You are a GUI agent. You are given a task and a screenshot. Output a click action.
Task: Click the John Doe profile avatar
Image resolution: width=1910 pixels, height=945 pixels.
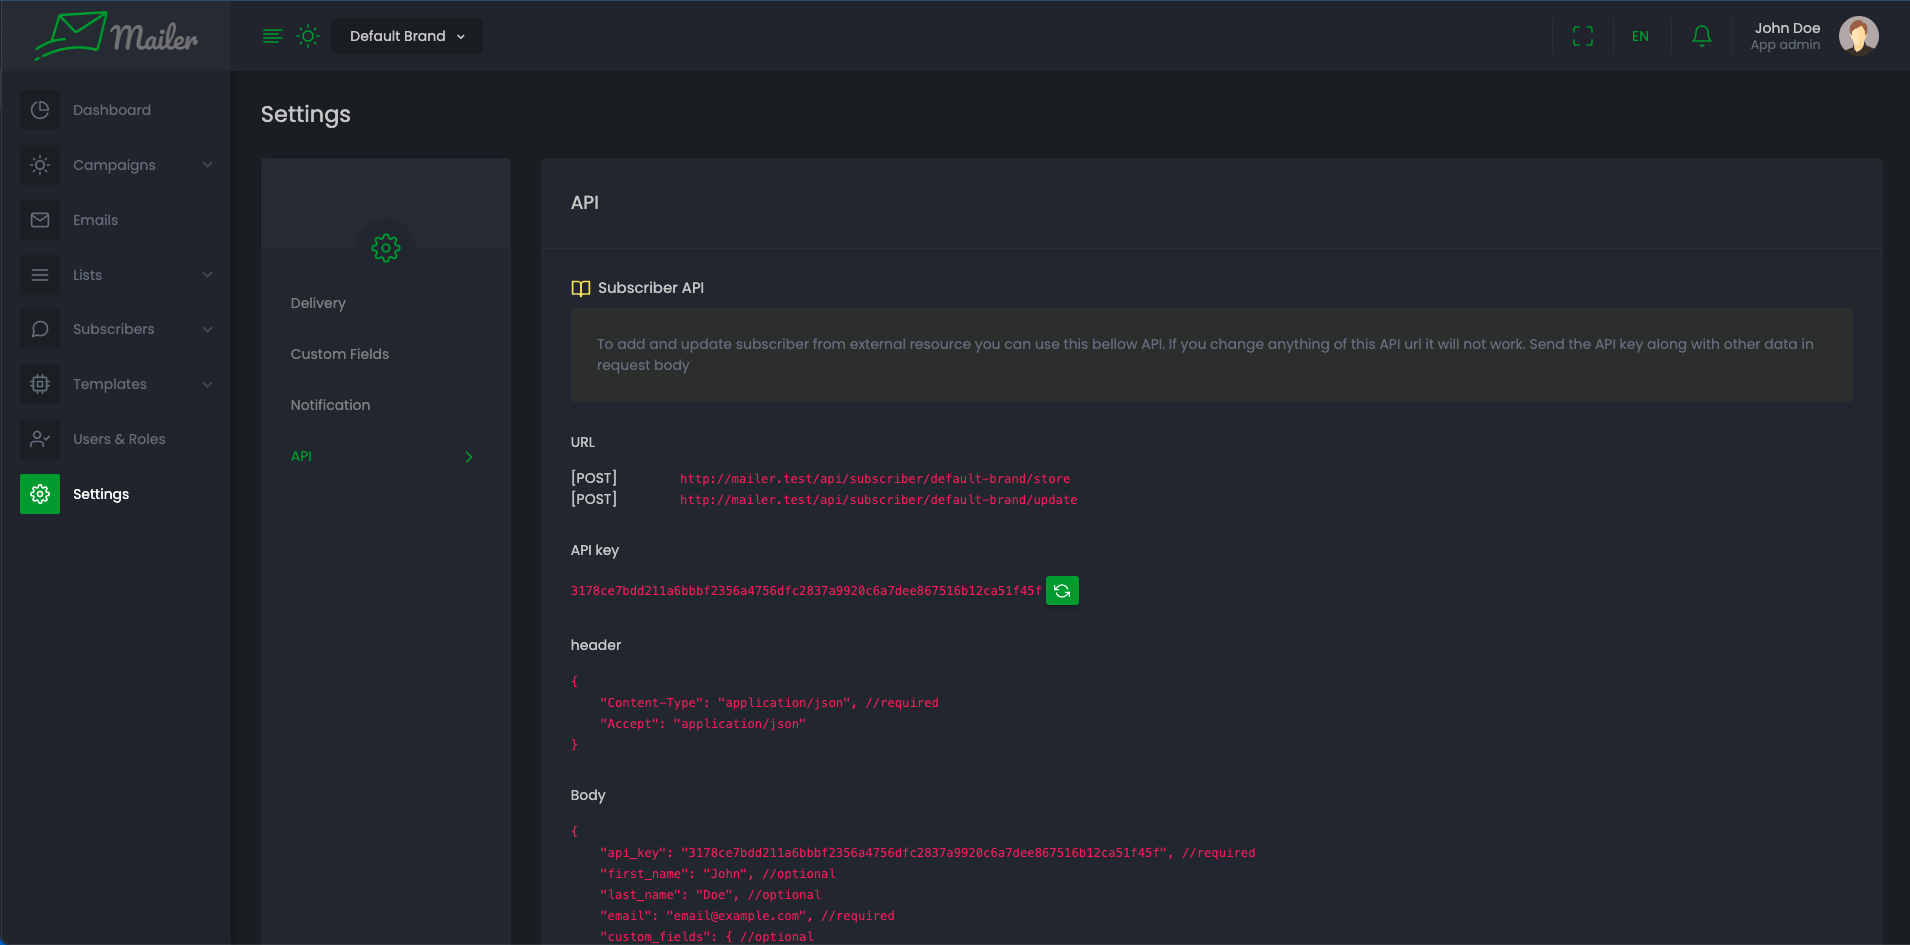pyautogui.click(x=1858, y=36)
